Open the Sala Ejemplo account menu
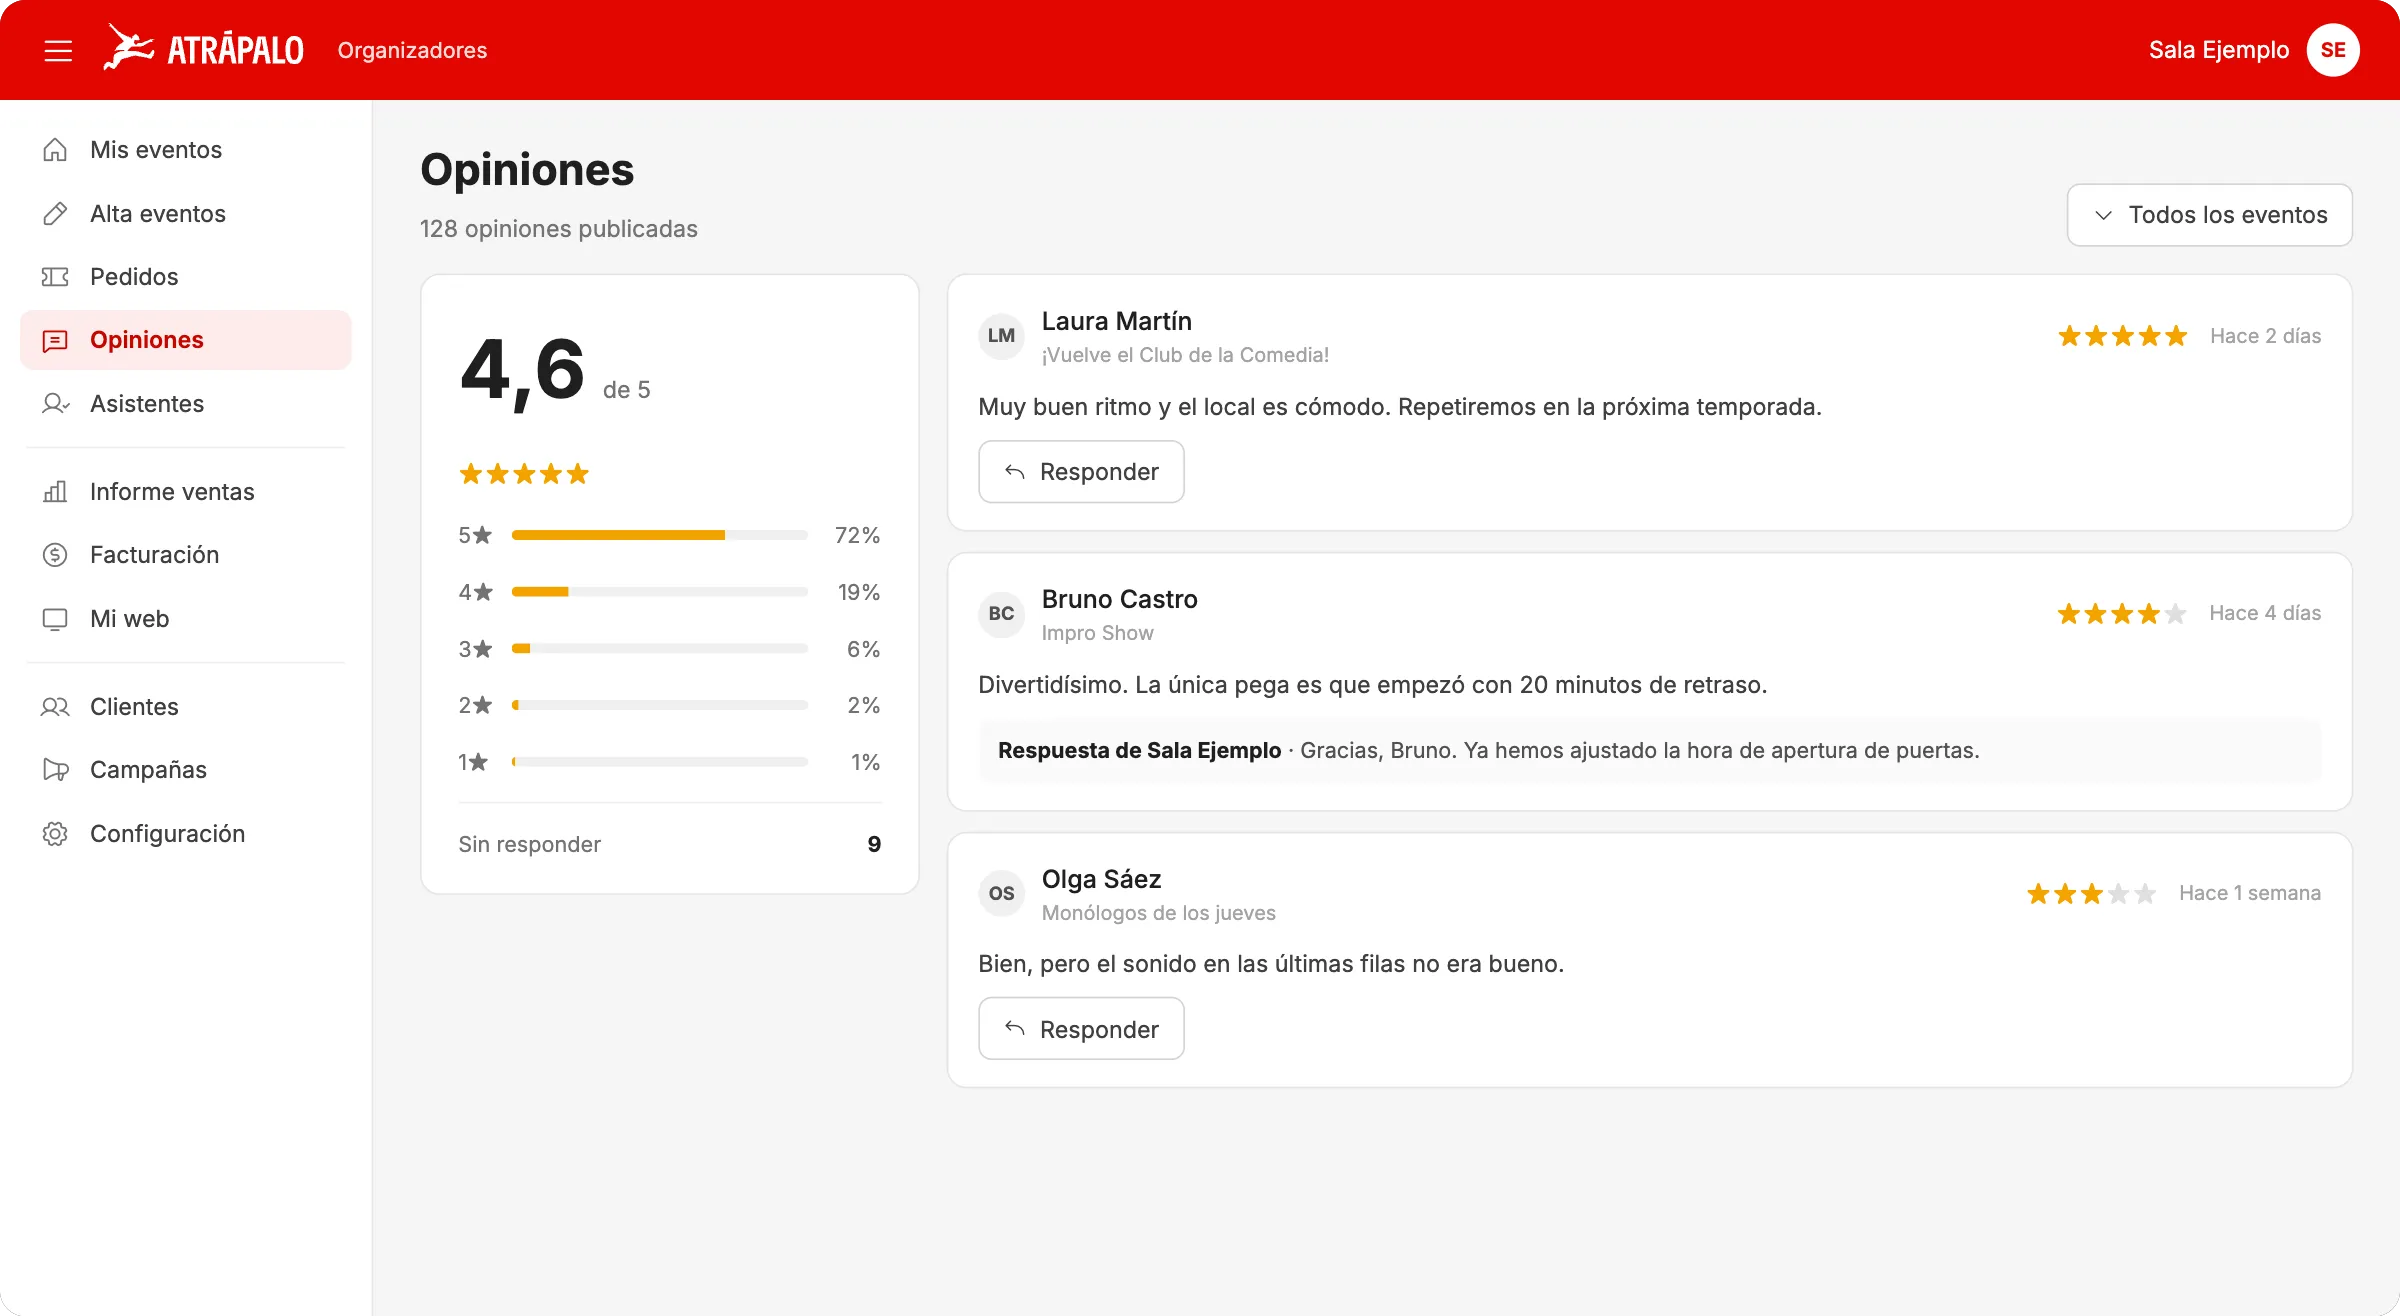Image resolution: width=2400 pixels, height=1316 pixels. (2218, 50)
